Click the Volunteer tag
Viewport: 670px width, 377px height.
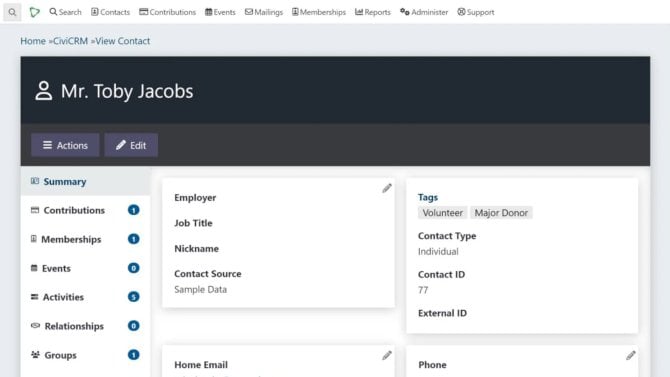(442, 212)
